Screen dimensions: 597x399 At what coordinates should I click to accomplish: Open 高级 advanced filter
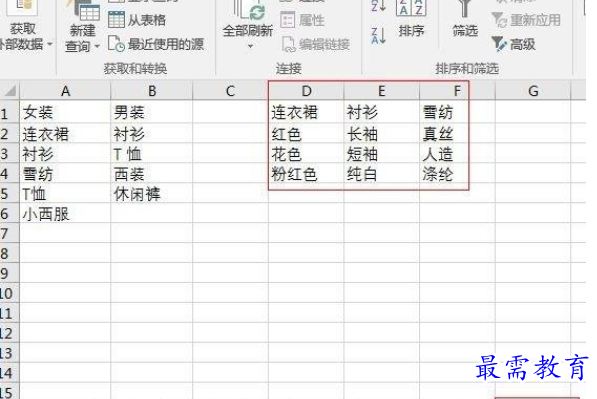click(x=514, y=44)
